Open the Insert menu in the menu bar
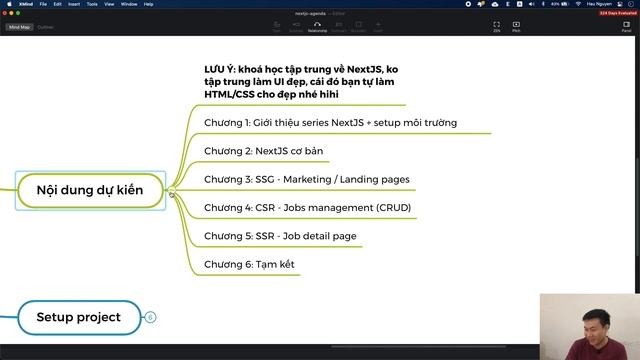The width and height of the screenshot is (640, 360). 74,4
